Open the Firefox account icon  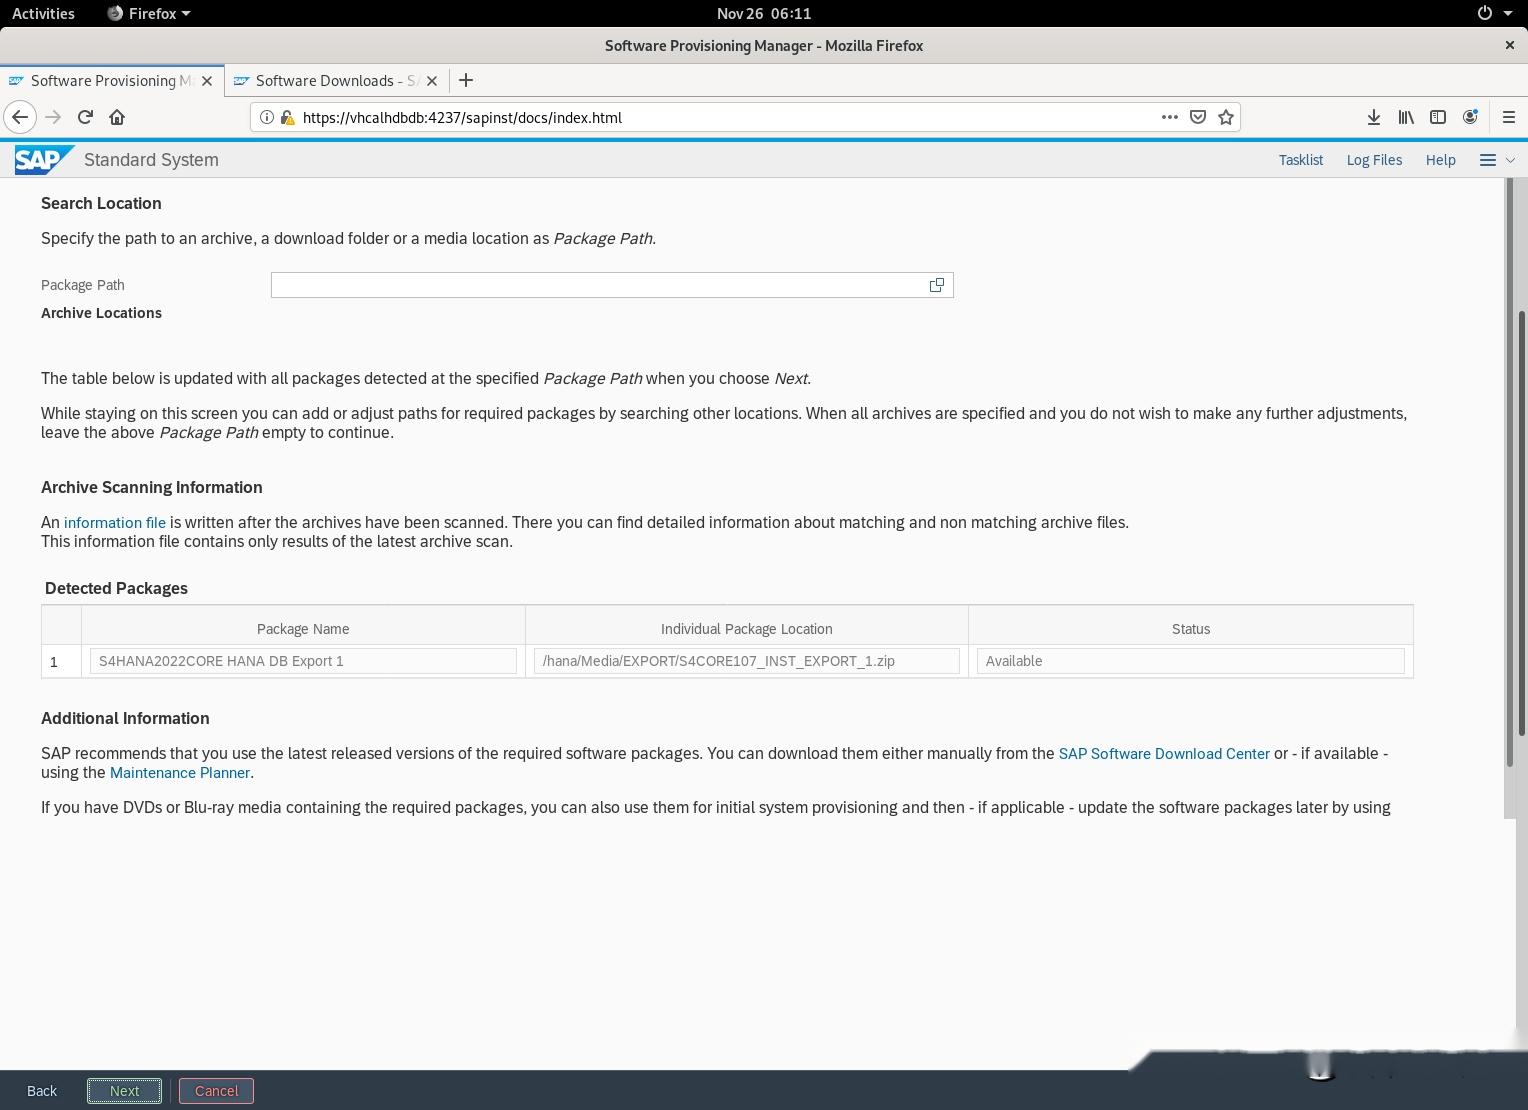coord(1470,117)
